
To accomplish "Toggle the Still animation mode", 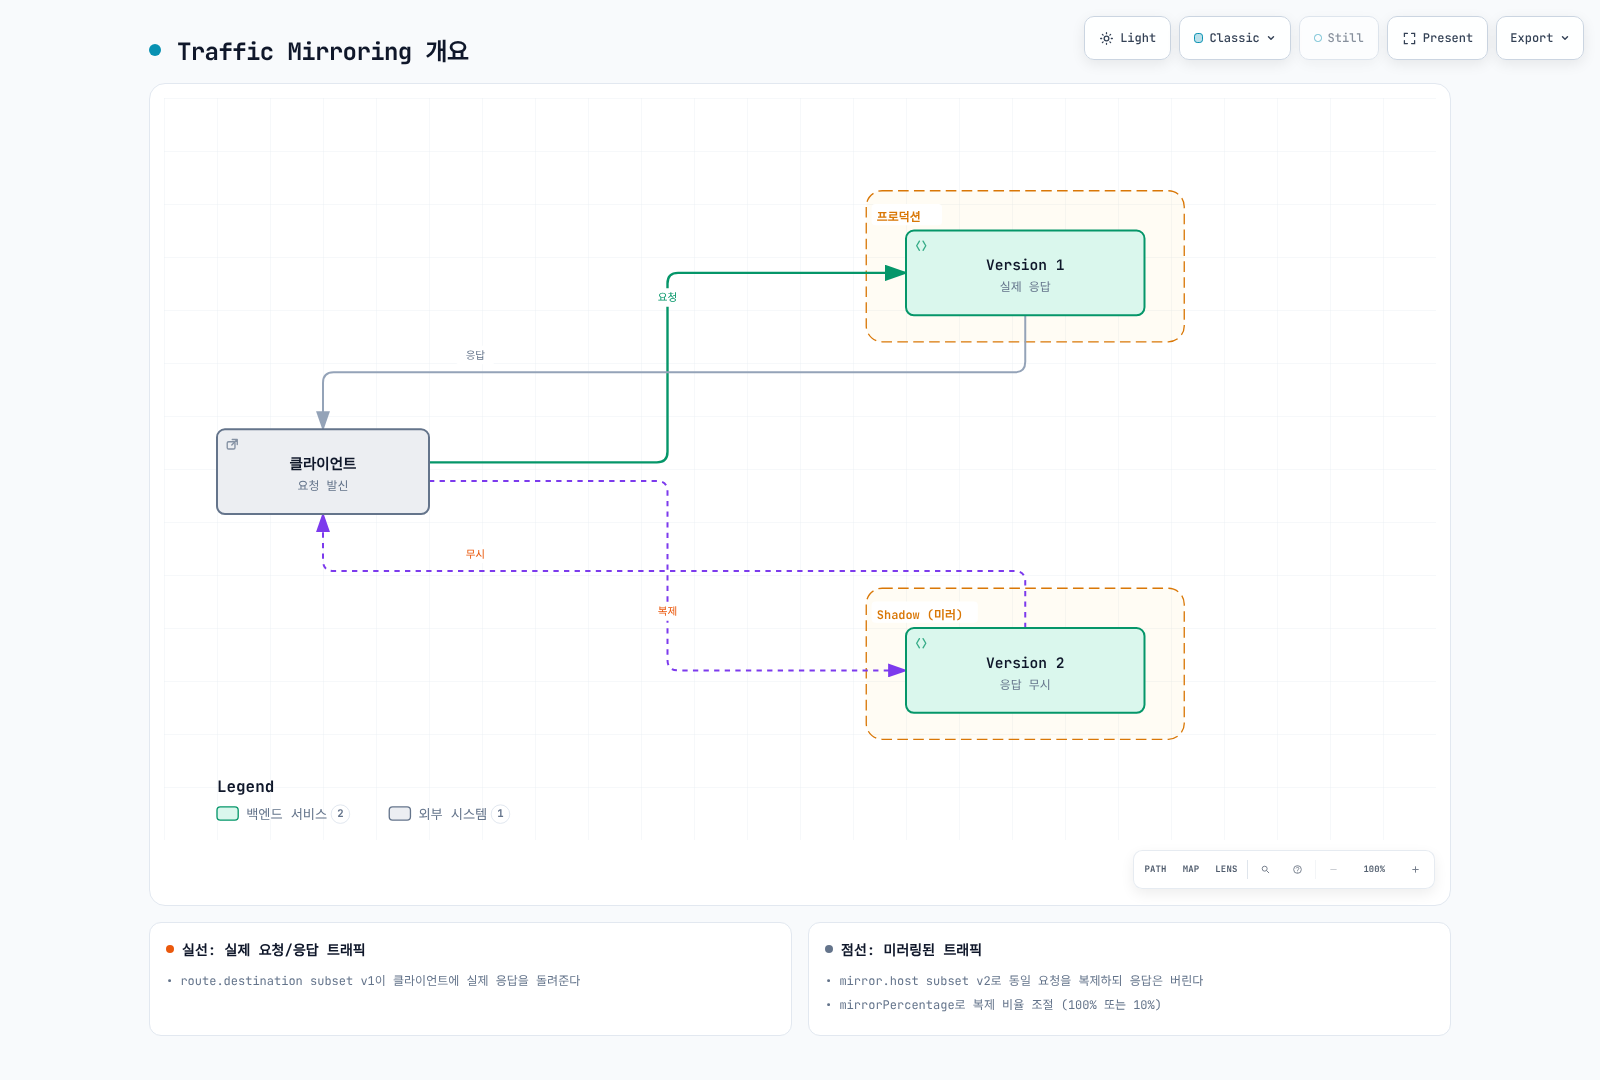I will [1338, 38].
